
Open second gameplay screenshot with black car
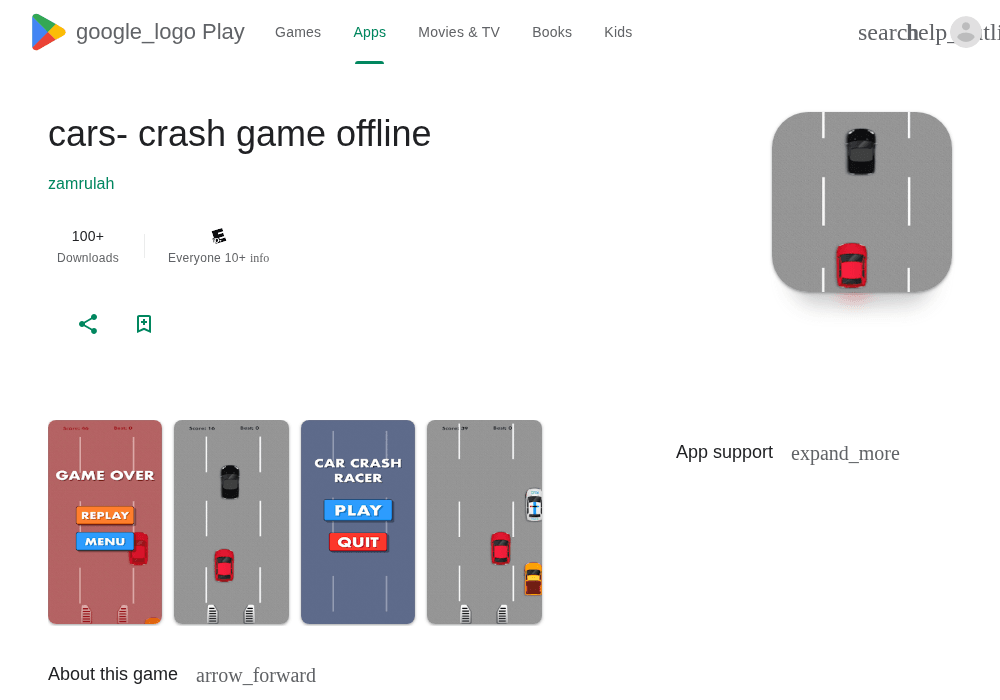click(232, 522)
